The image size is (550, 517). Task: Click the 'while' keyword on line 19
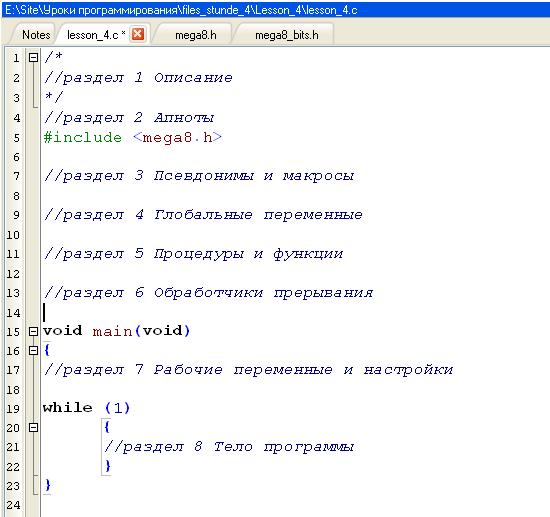(67, 408)
